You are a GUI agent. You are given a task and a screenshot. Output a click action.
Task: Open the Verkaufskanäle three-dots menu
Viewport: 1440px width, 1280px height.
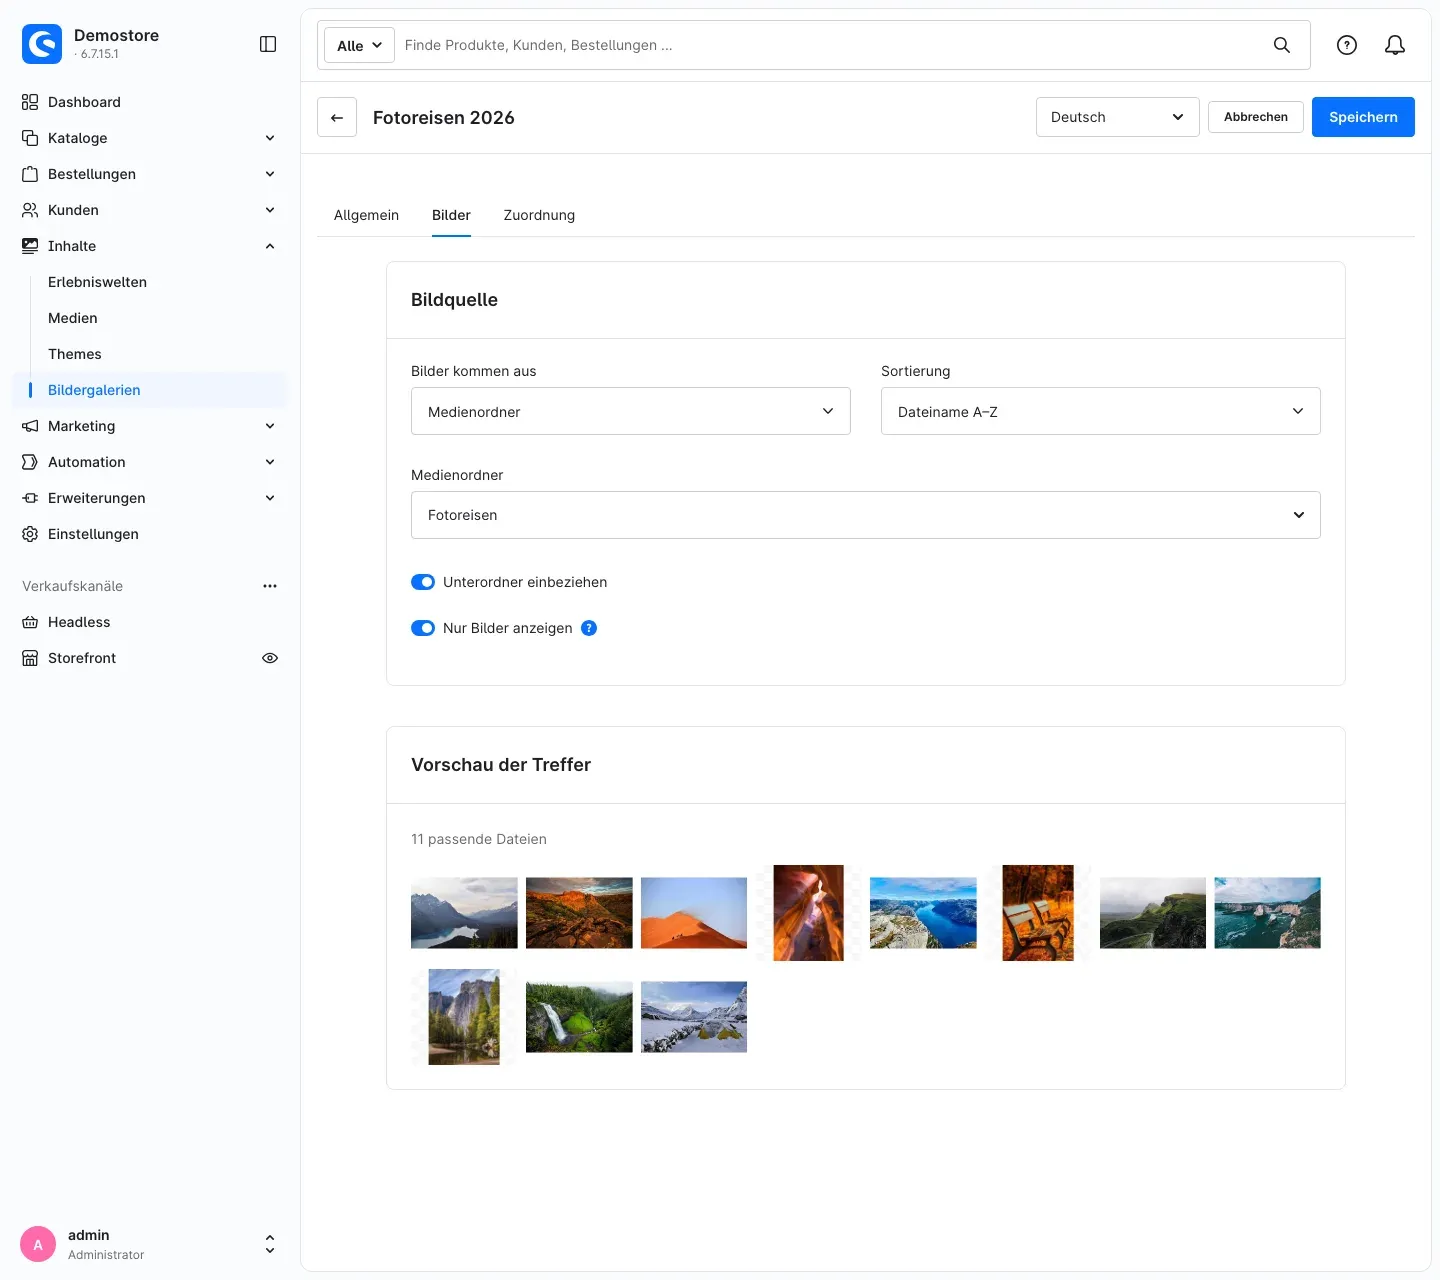click(270, 586)
